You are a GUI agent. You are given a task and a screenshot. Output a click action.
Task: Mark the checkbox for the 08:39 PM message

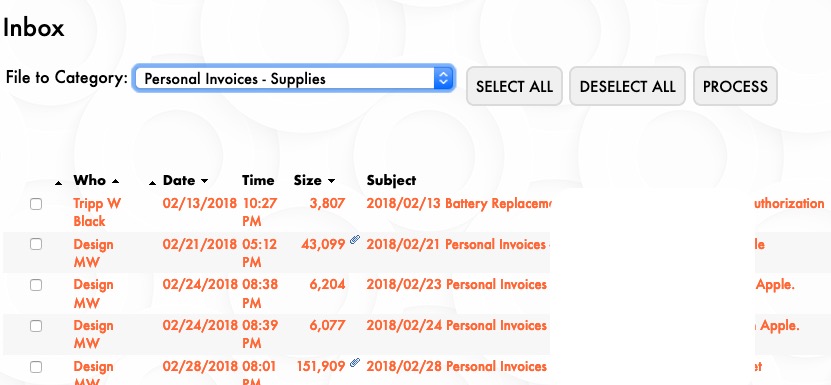(36, 326)
